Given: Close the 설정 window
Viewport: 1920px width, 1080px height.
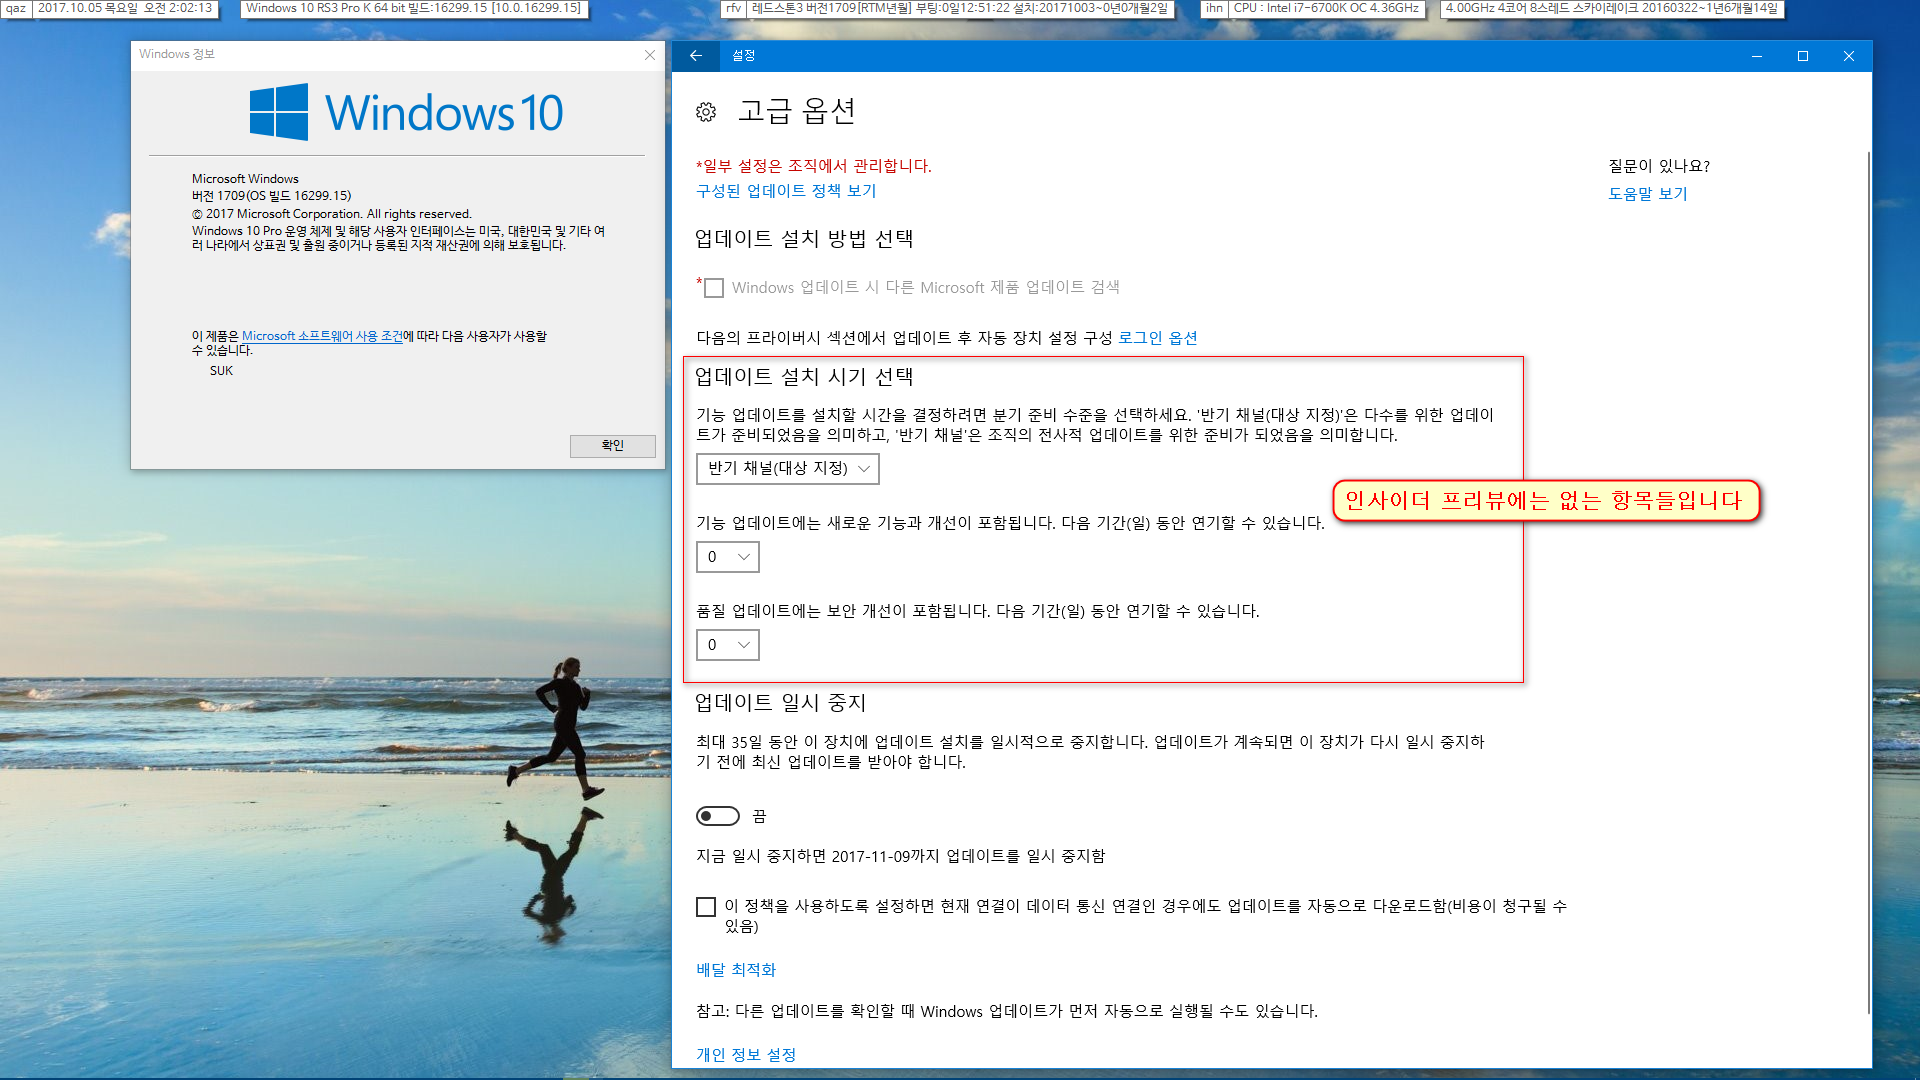Looking at the screenshot, I should (1849, 56).
